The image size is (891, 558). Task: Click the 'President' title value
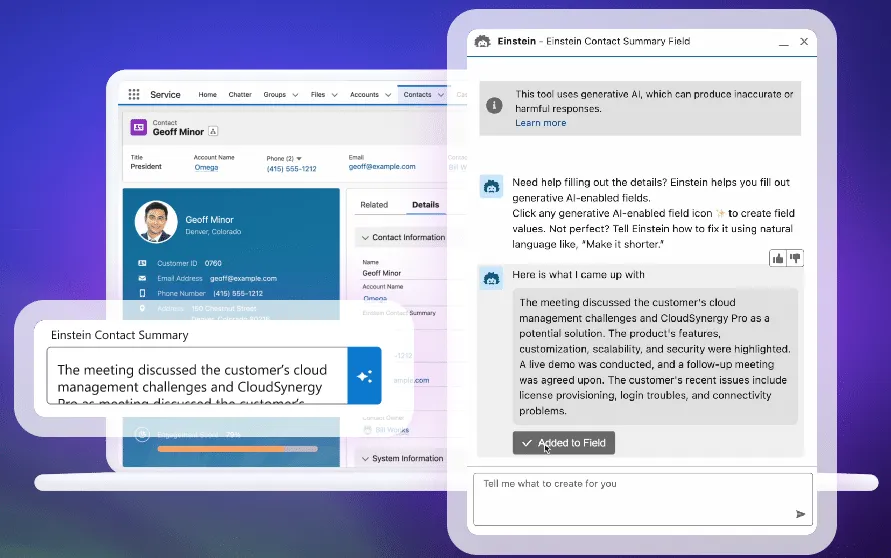[146, 166]
